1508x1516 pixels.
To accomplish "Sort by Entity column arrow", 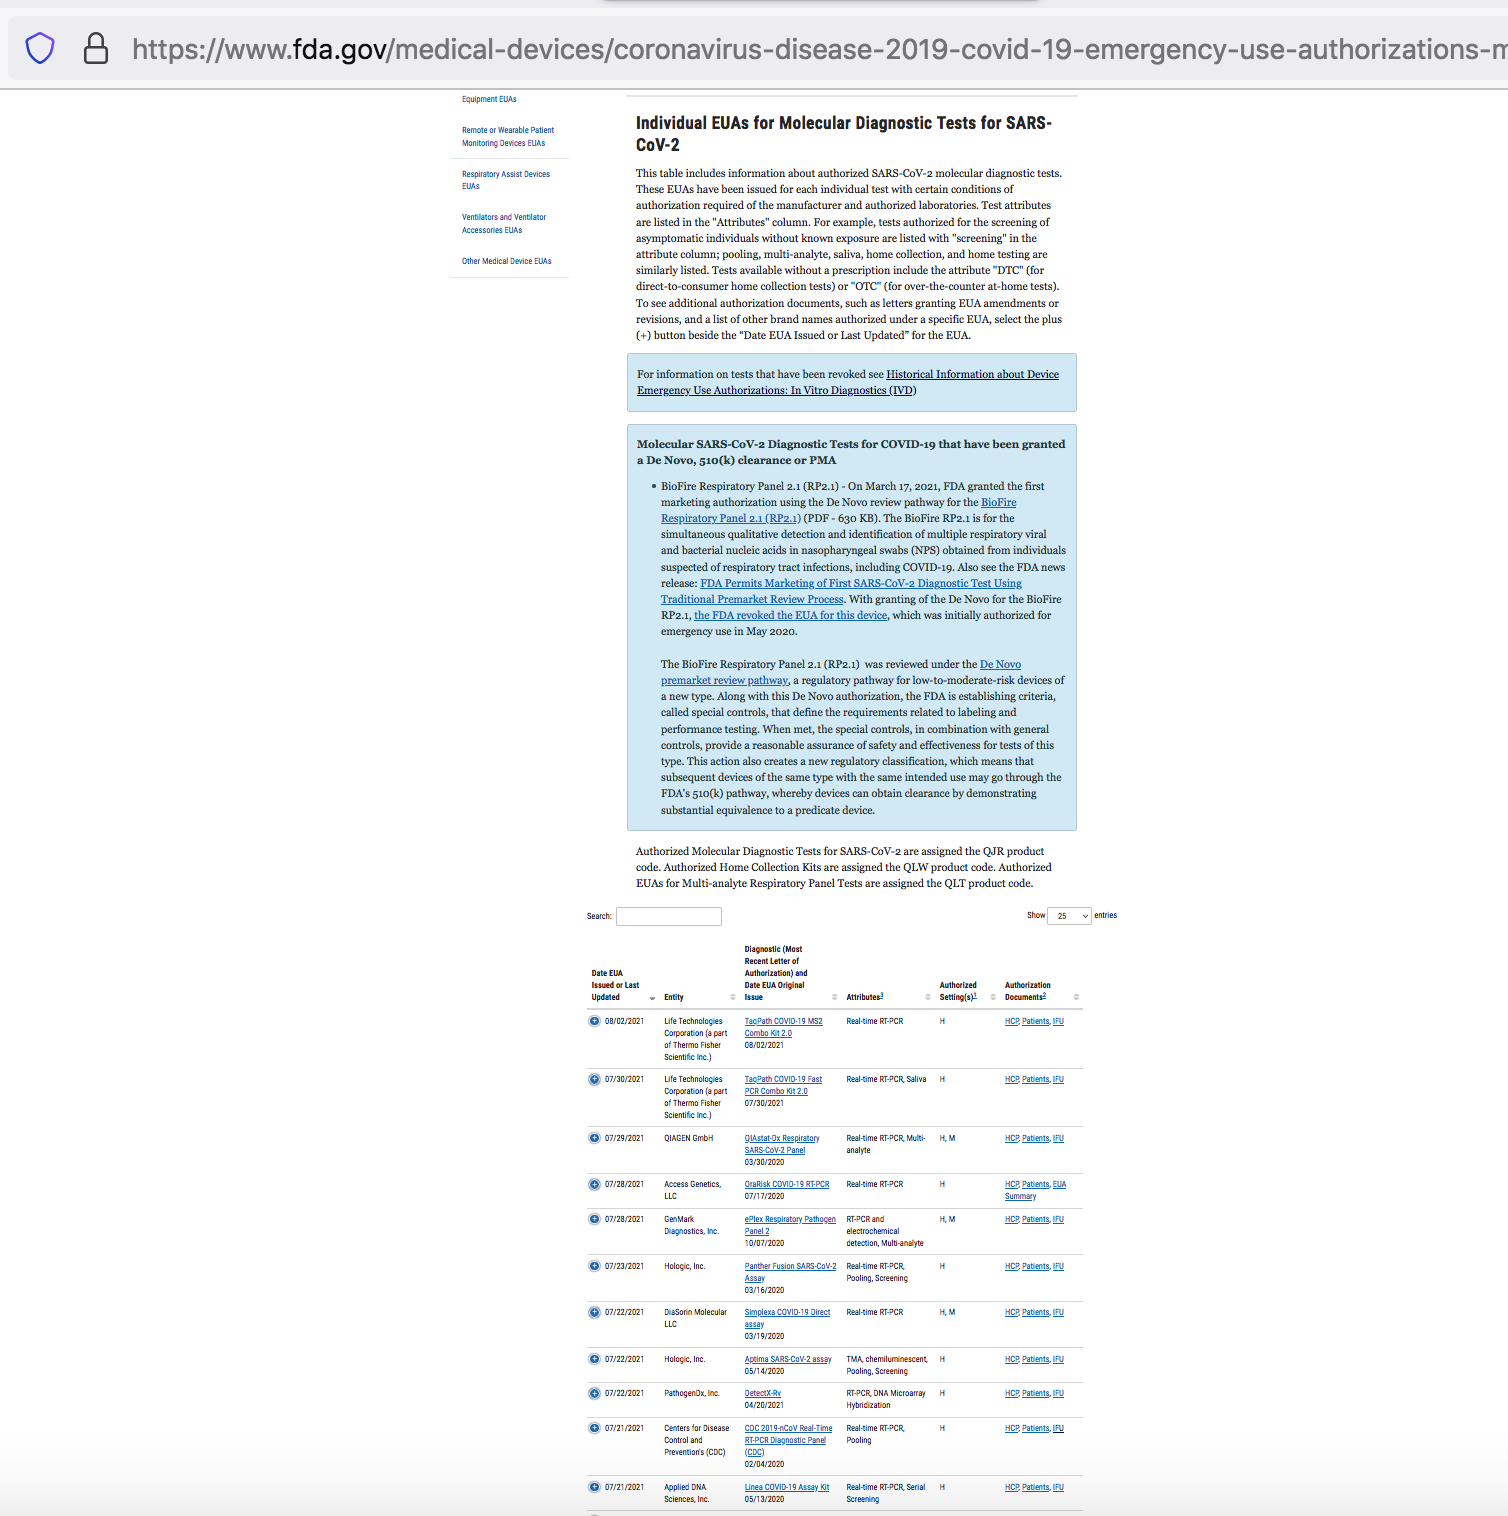I will click(x=733, y=997).
